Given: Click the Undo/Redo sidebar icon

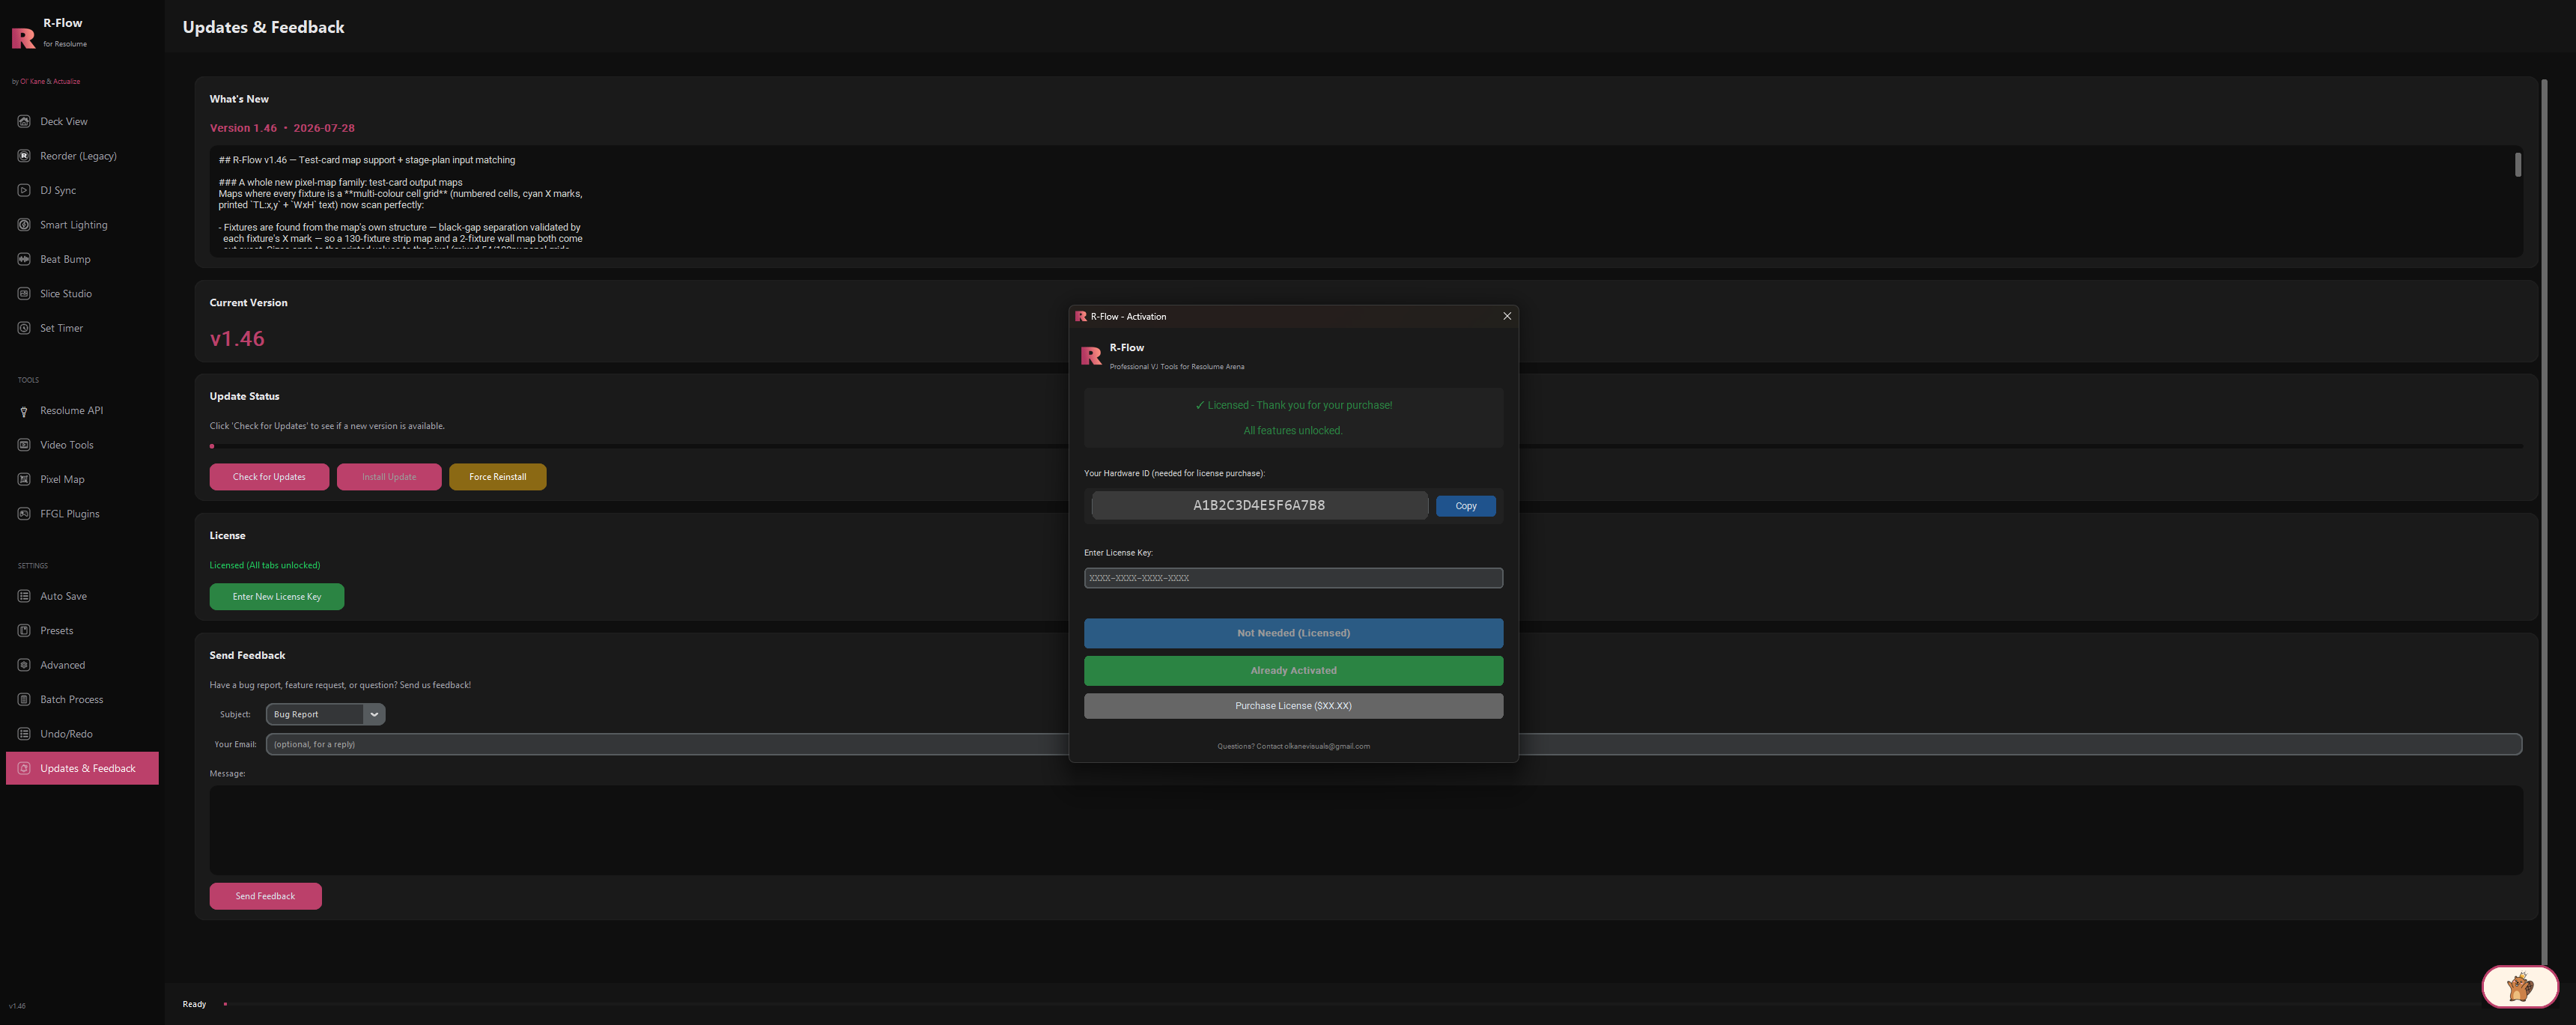Looking at the screenshot, I should point(24,734).
